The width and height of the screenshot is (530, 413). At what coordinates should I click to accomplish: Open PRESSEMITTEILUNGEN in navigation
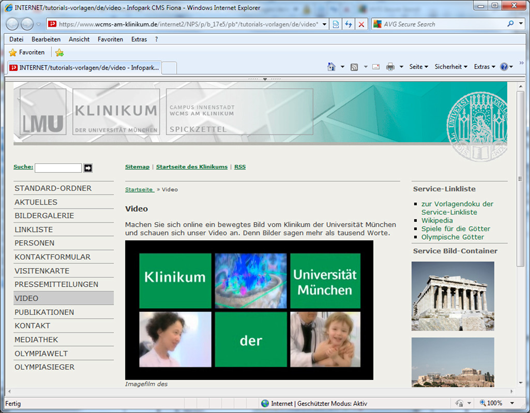tap(64, 284)
